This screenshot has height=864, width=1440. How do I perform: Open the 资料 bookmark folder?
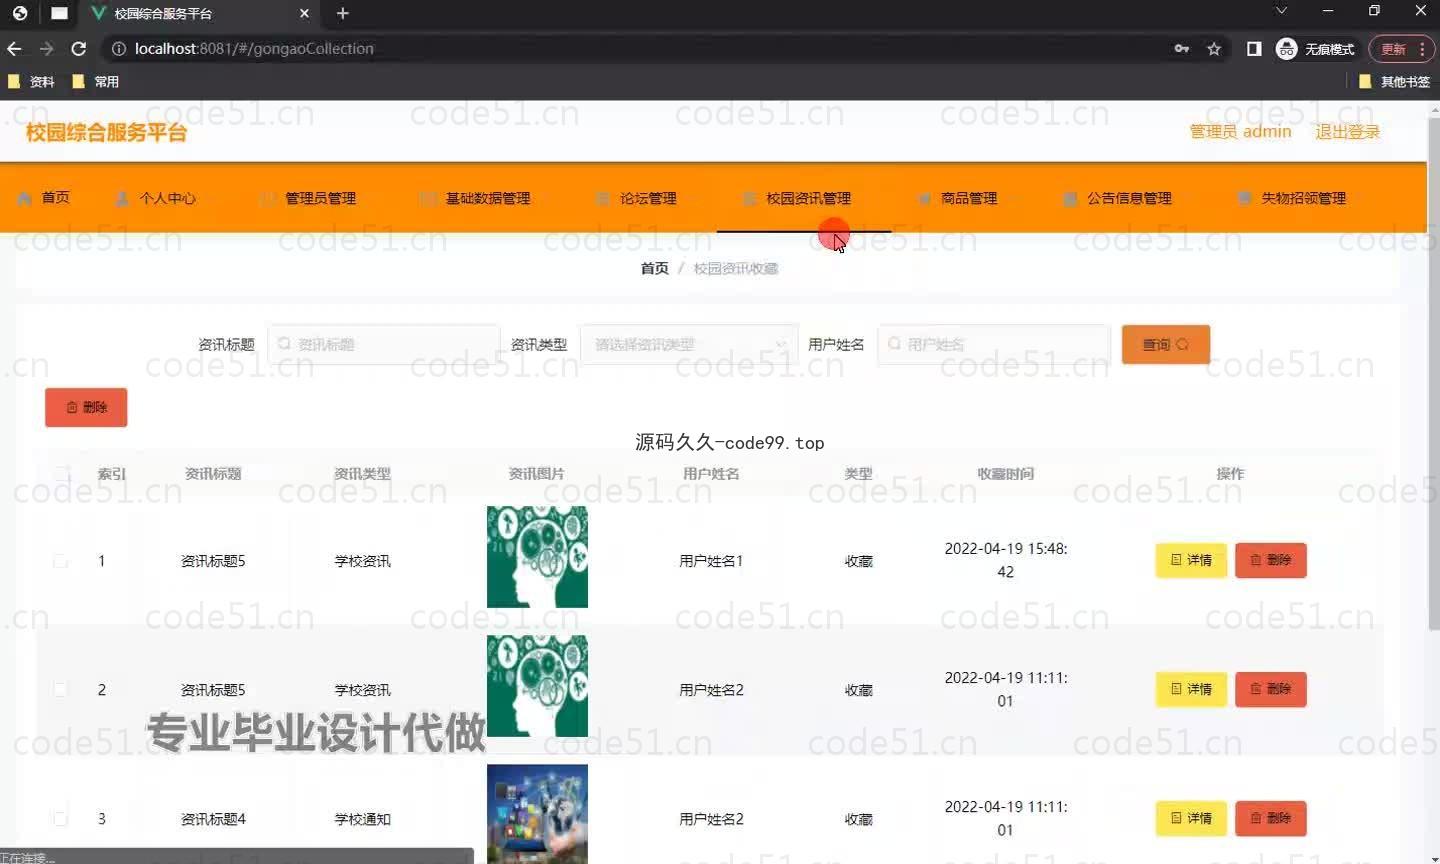pos(31,82)
